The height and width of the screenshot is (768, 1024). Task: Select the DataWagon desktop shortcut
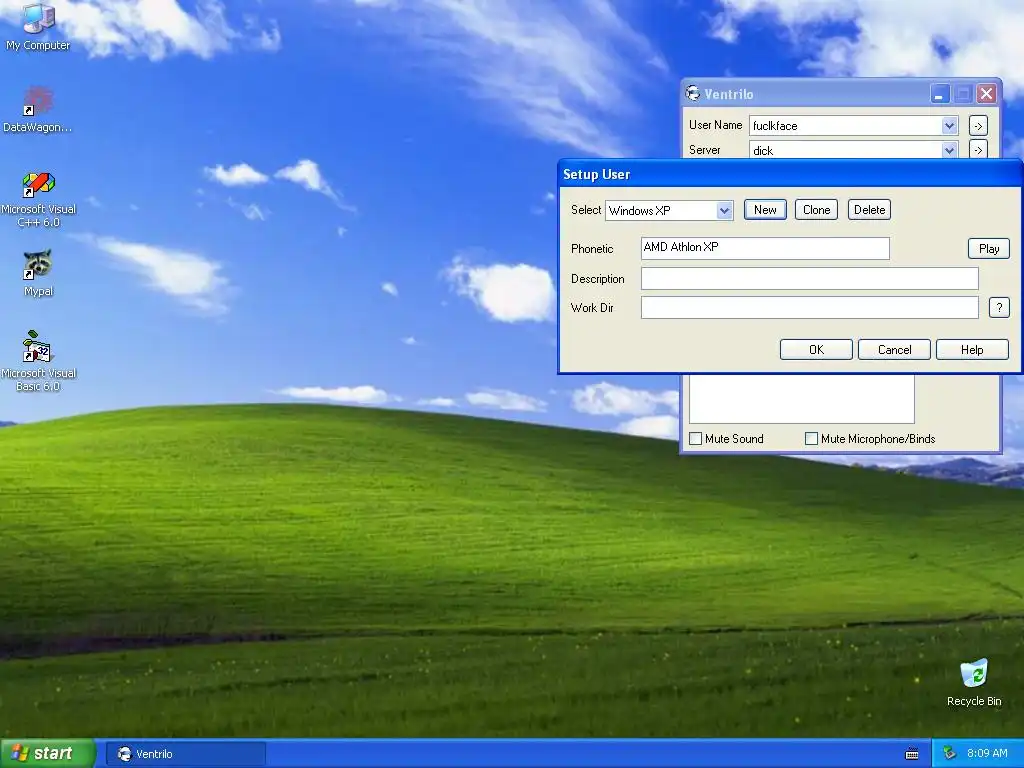[38, 109]
